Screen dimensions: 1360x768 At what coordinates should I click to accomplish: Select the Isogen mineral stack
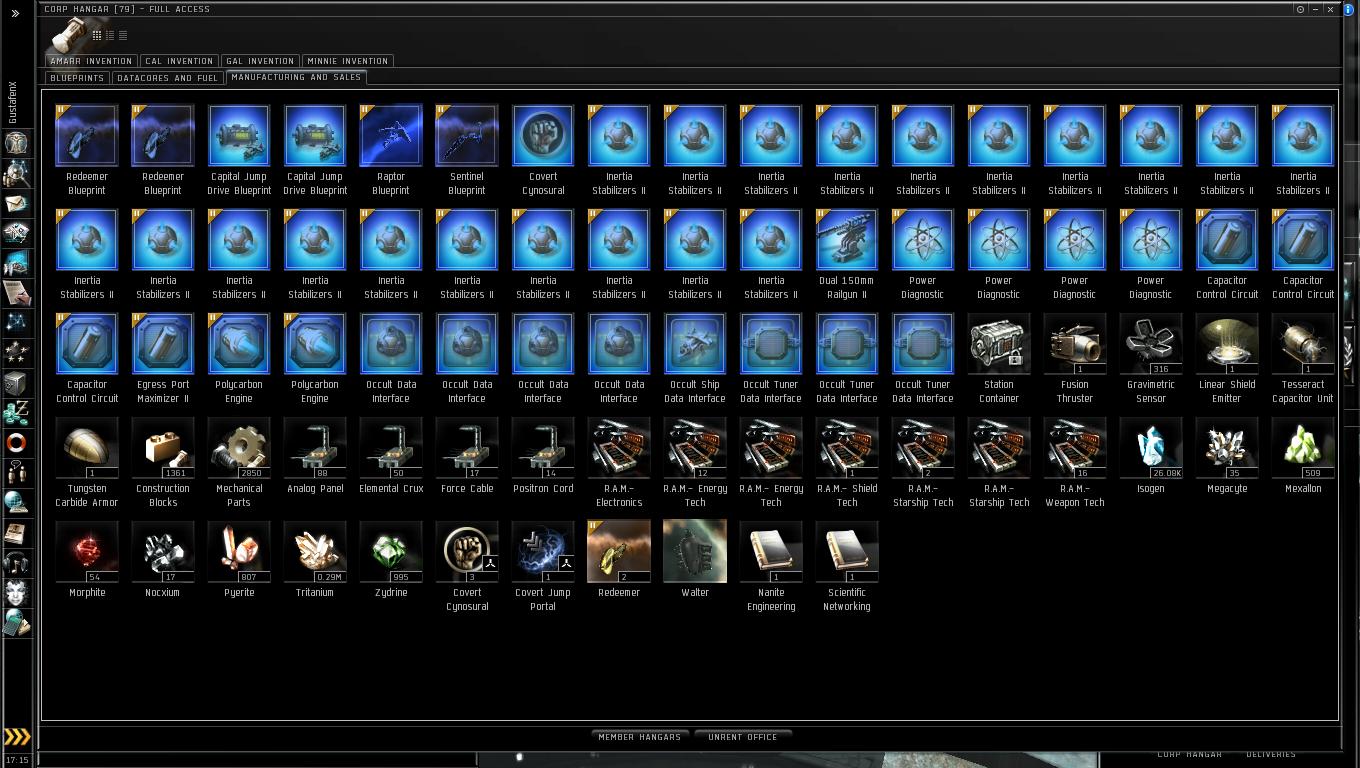1151,455
